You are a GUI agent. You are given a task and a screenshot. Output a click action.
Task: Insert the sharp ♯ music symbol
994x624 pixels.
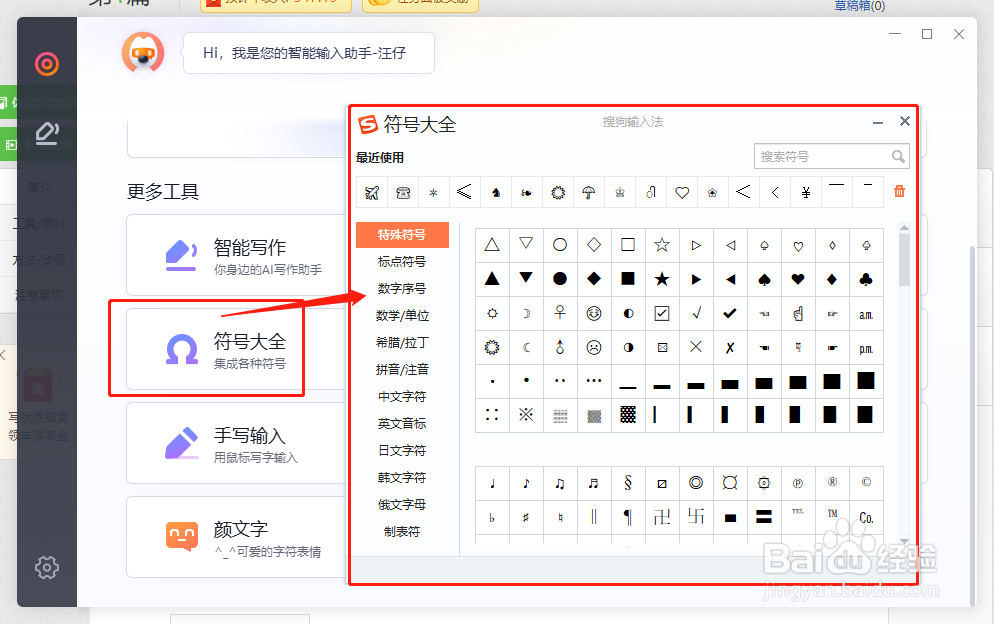(x=526, y=517)
